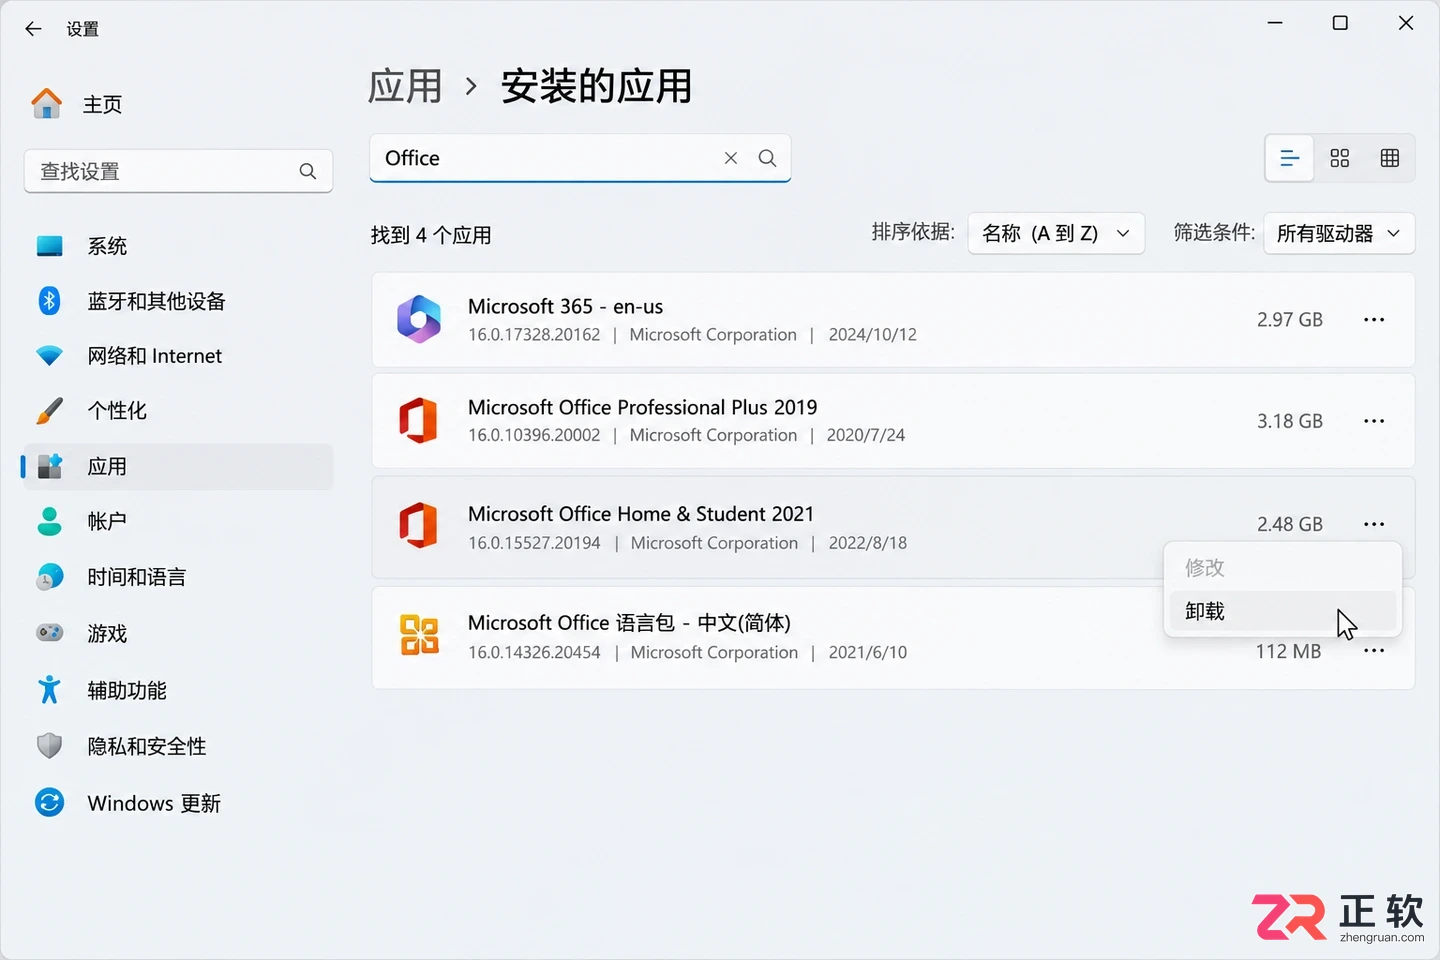Open the 主页 home page
The width and height of the screenshot is (1440, 960).
point(77,104)
